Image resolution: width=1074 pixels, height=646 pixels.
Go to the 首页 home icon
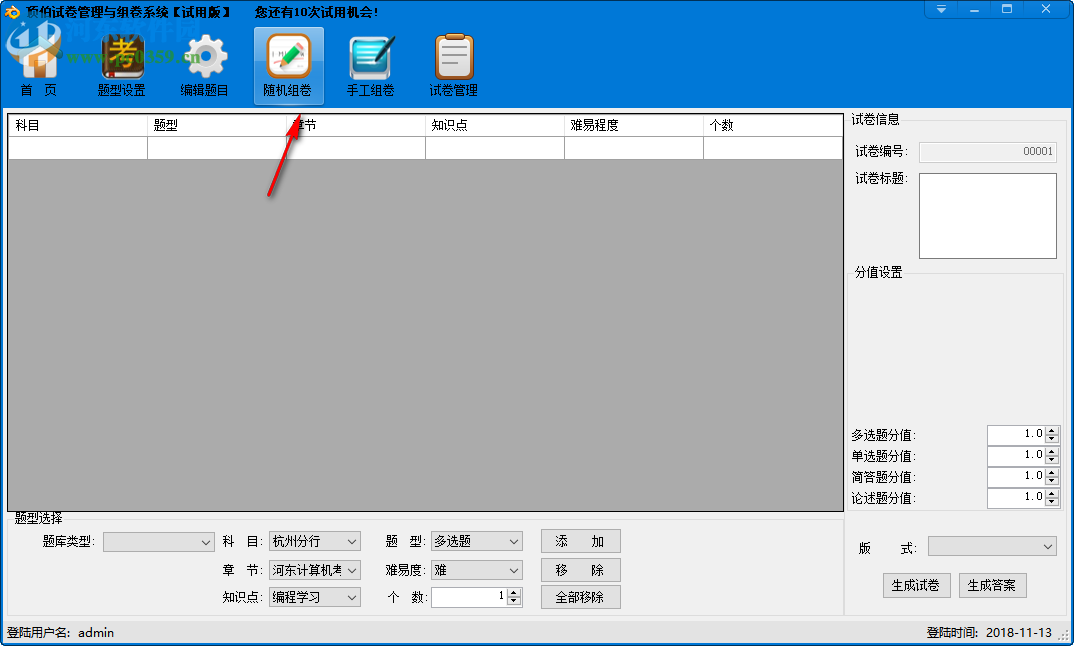(x=38, y=66)
